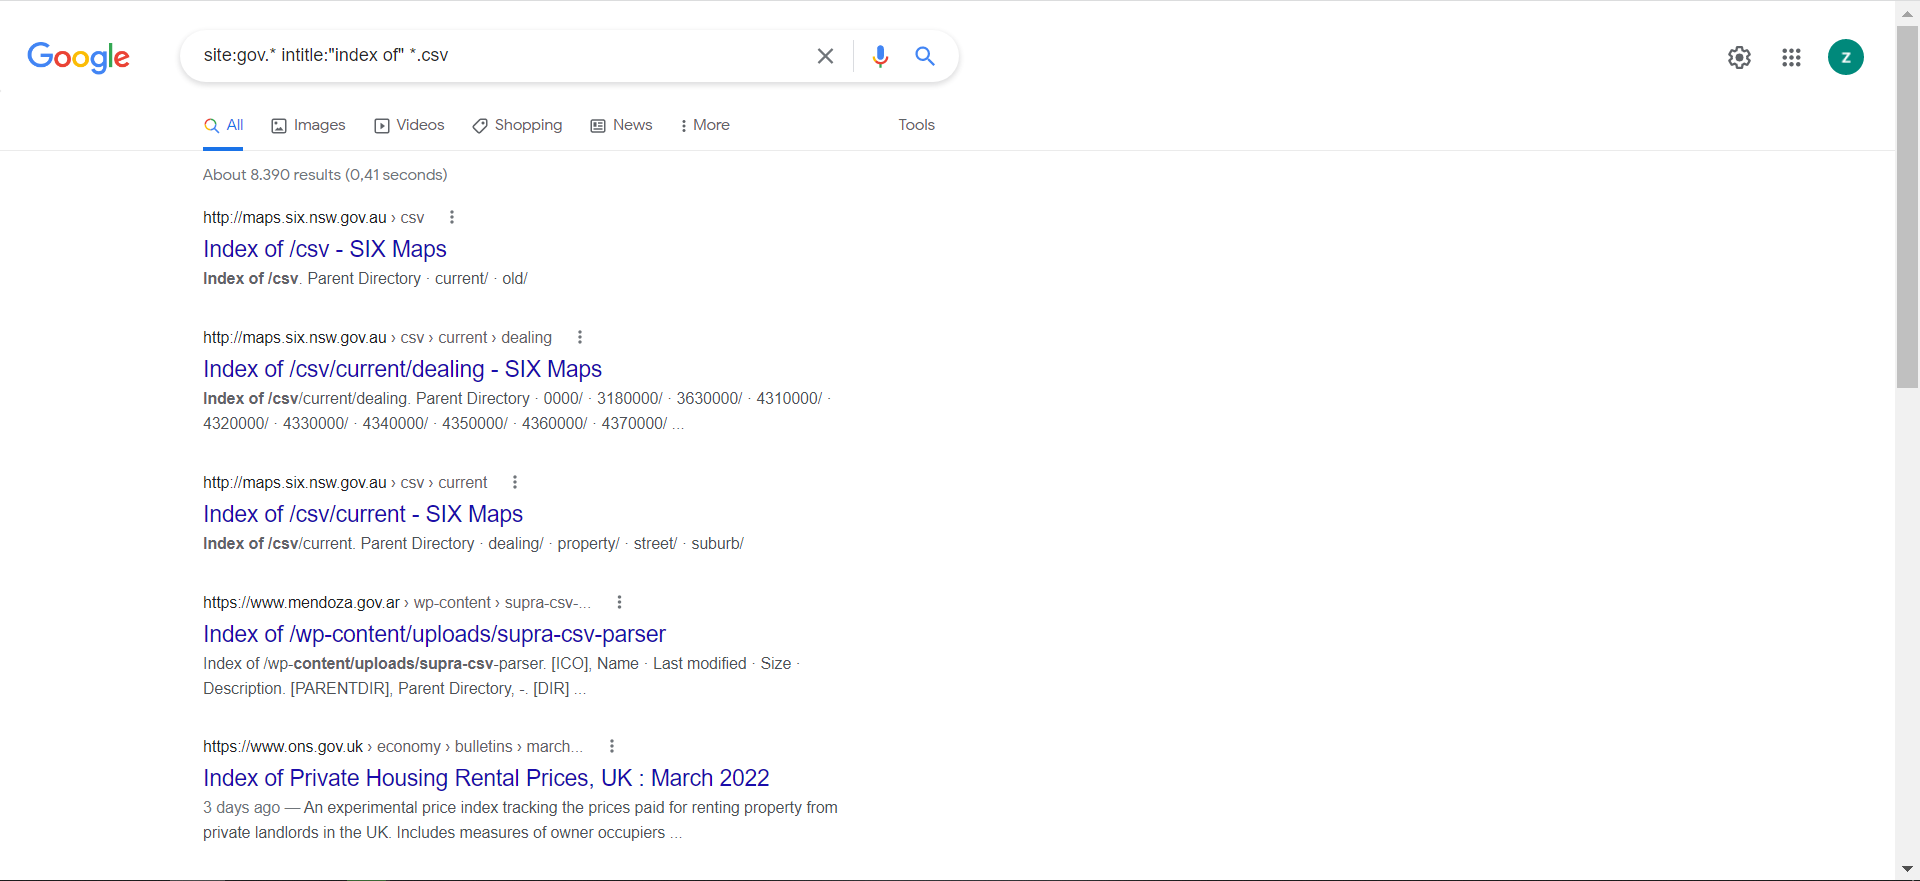This screenshot has width=1920, height=881.
Task: Open the account avatar labeled Z
Action: [1845, 57]
